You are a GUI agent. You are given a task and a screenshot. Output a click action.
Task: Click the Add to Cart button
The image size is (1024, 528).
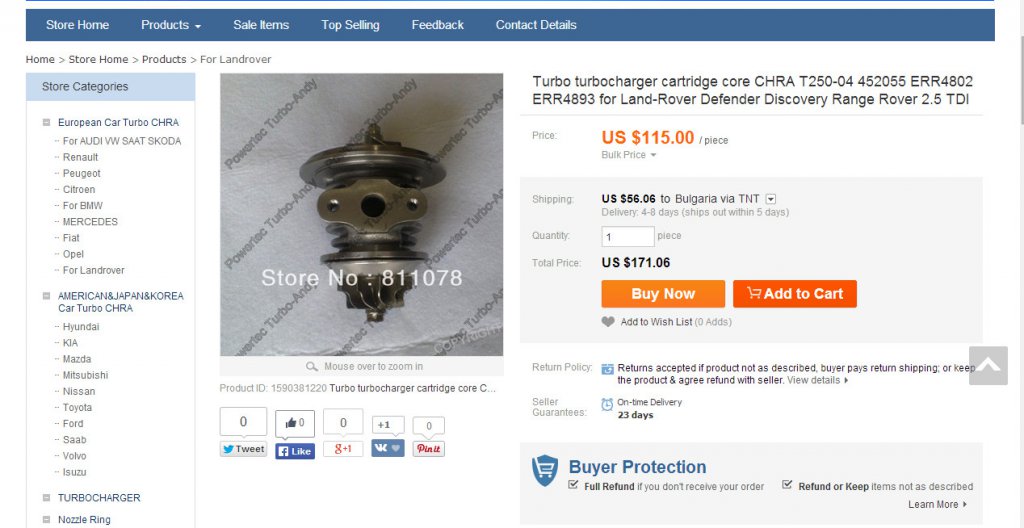[795, 294]
